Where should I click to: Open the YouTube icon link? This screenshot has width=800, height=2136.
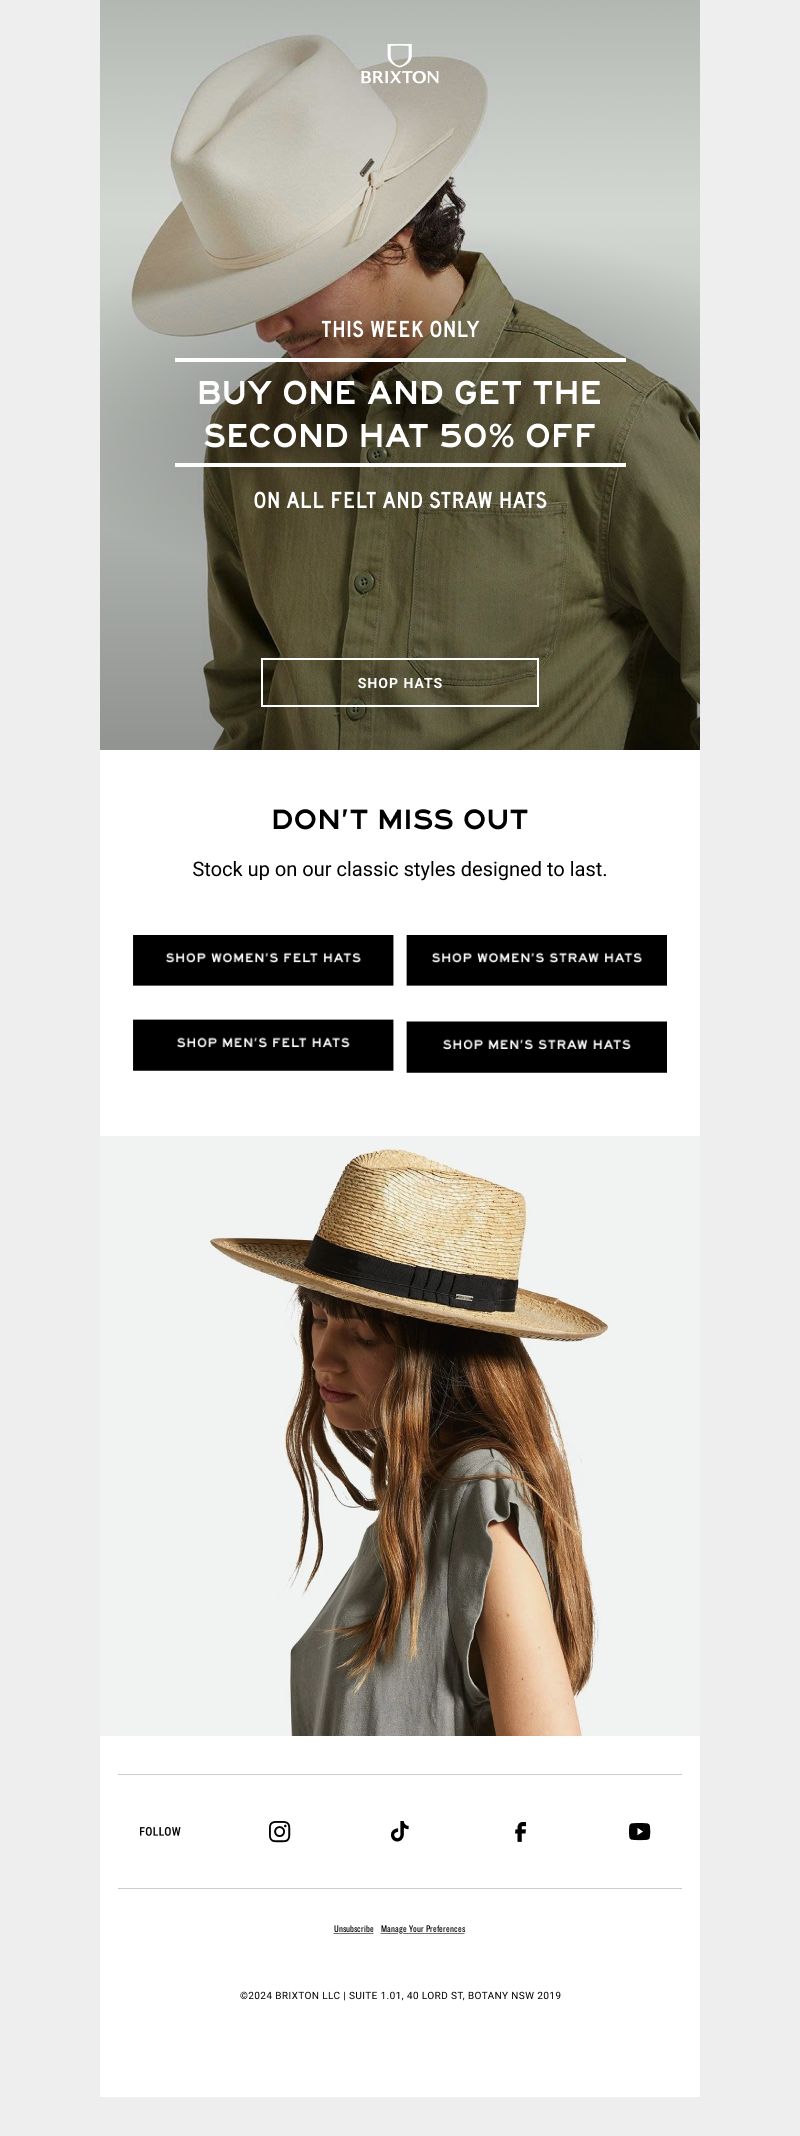click(x=640, y=1831)
